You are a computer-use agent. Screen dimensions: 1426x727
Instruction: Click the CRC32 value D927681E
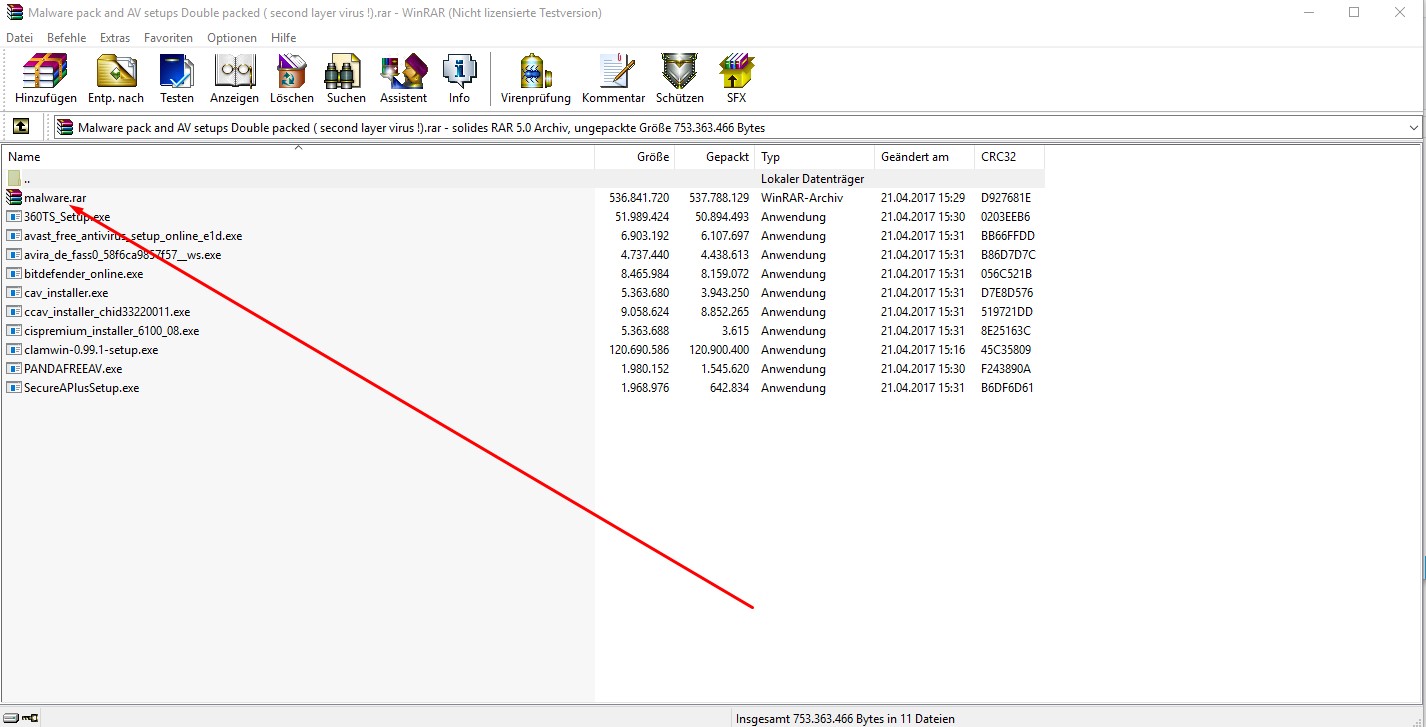(1006, 198)
